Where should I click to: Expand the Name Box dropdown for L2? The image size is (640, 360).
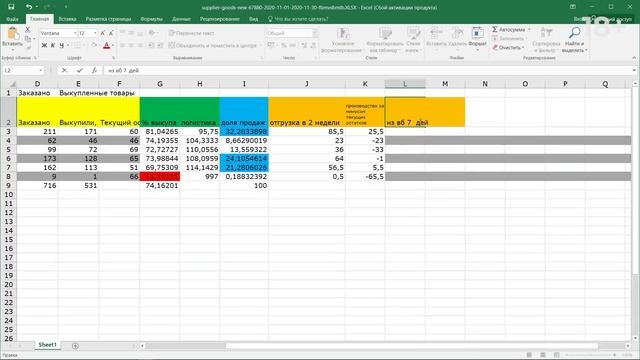[x=40, y=71]
